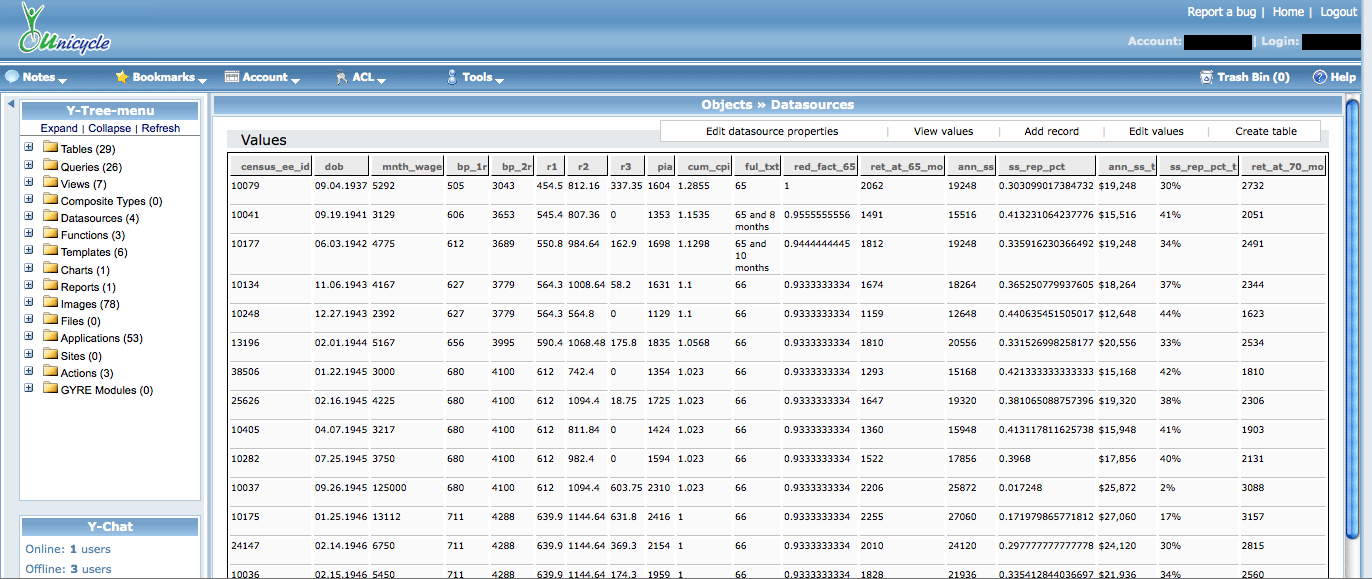This screenshot has width=1372, height=579.
Task: Click the Logout link
Action: tap(1338, 12)
